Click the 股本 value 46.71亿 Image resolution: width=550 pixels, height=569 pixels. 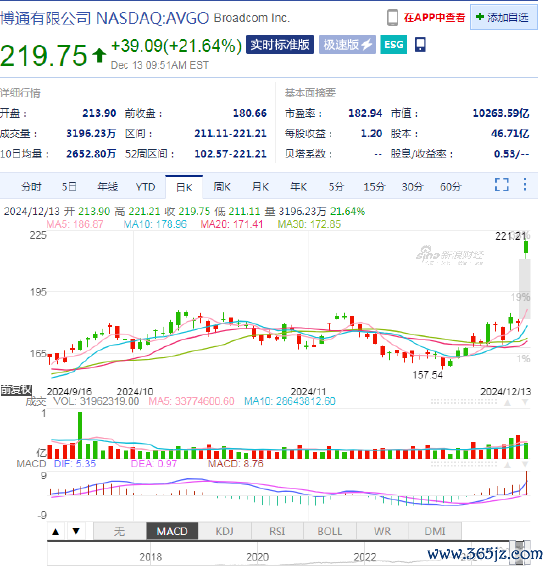point(510,134)
